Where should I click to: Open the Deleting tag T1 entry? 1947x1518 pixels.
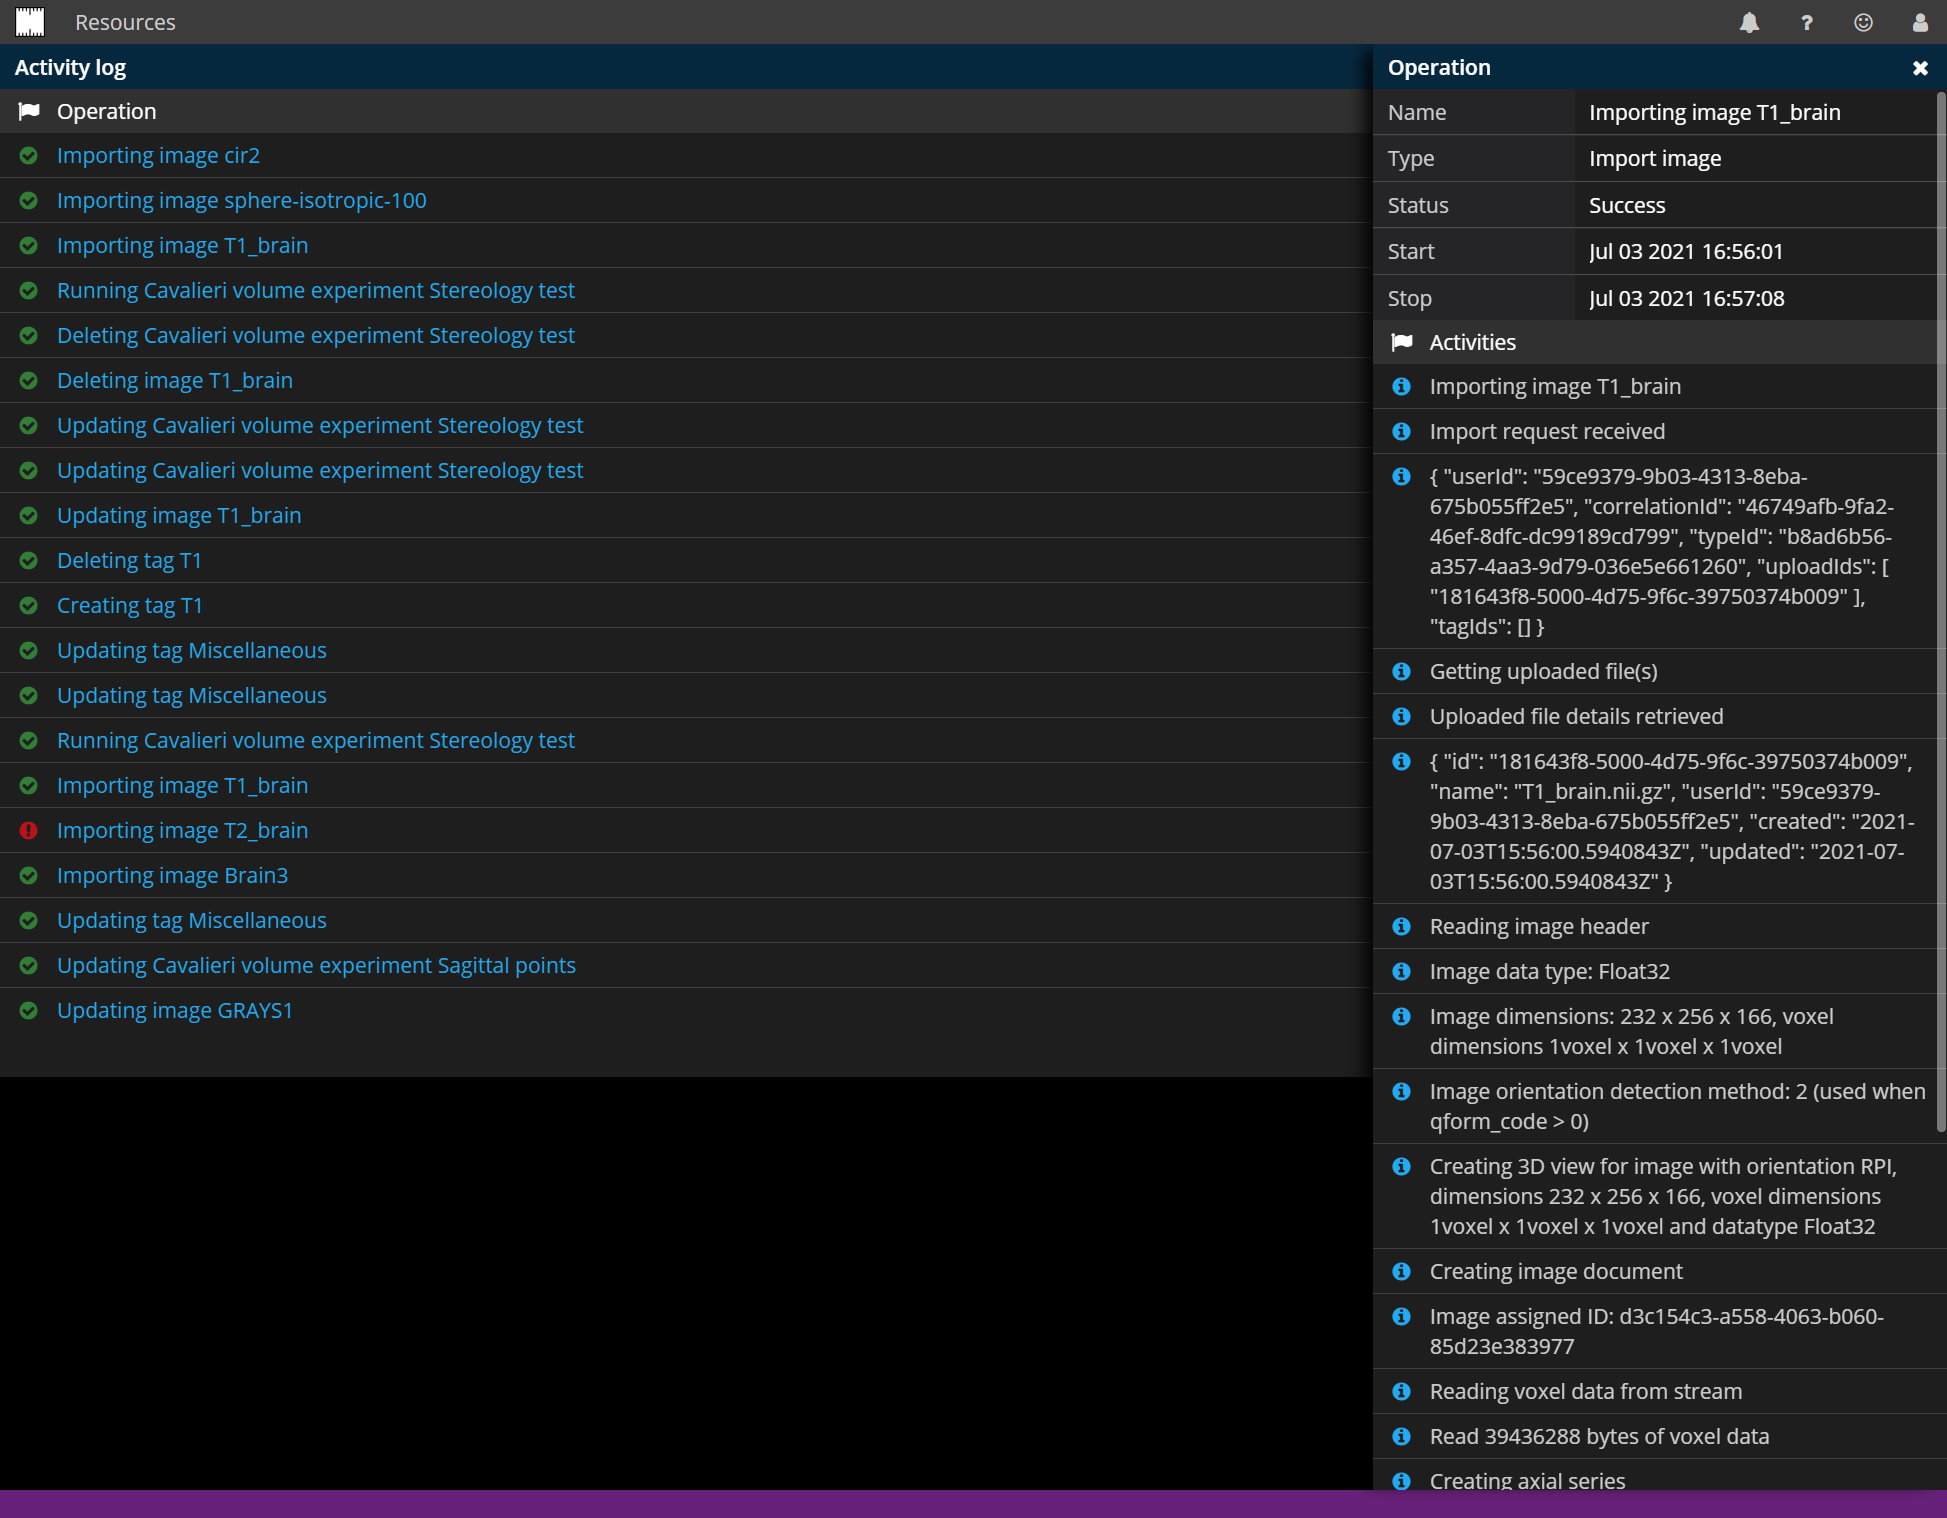tap(129, 560)
